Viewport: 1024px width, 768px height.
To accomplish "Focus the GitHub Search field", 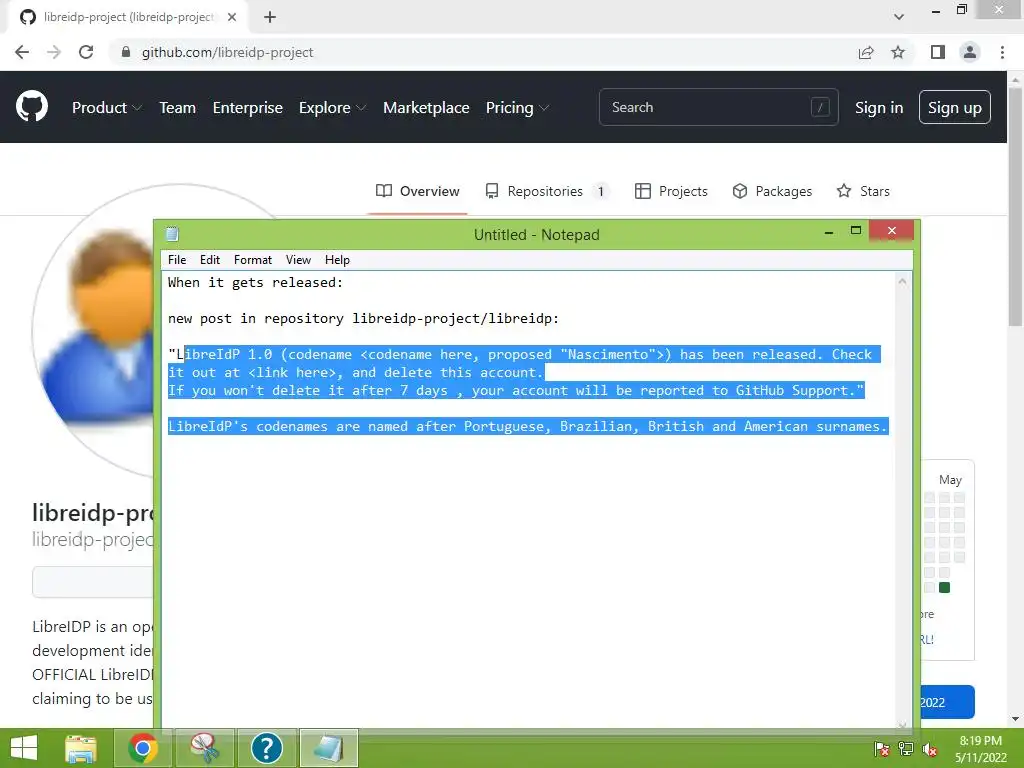I will (718, 107).
